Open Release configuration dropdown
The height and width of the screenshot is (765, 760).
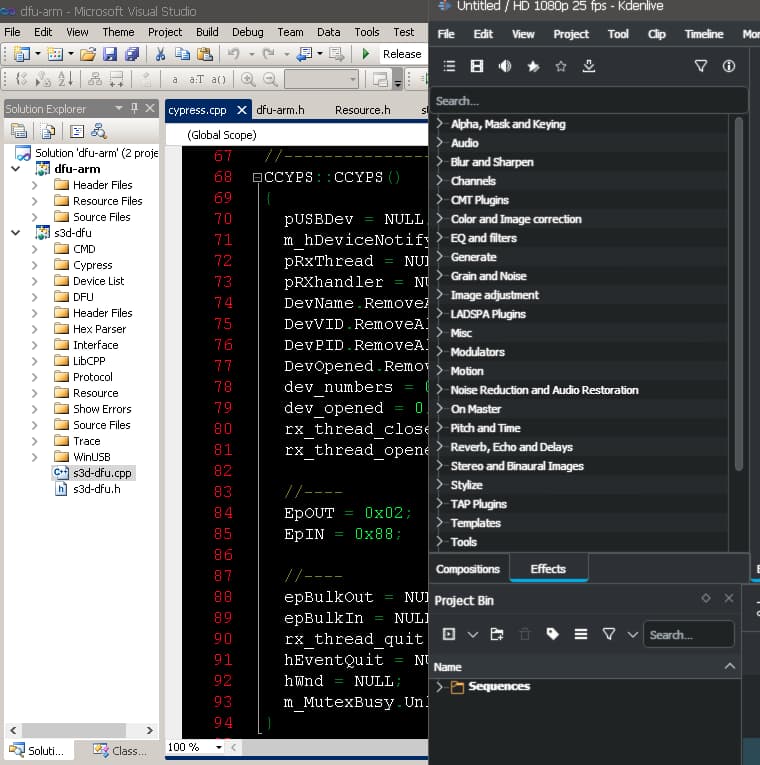click(403, 54)
